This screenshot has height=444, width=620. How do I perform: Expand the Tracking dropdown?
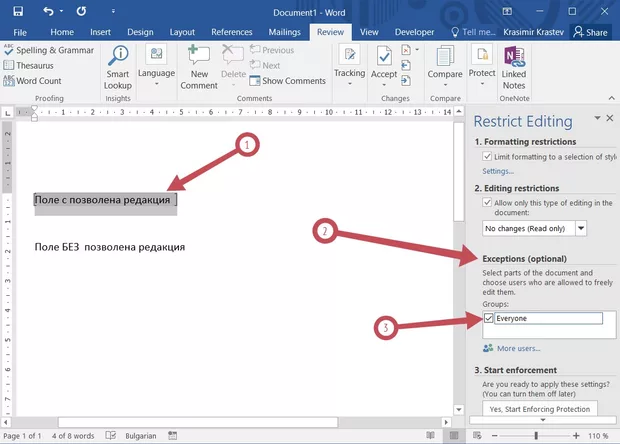click(x=349, y=73)
